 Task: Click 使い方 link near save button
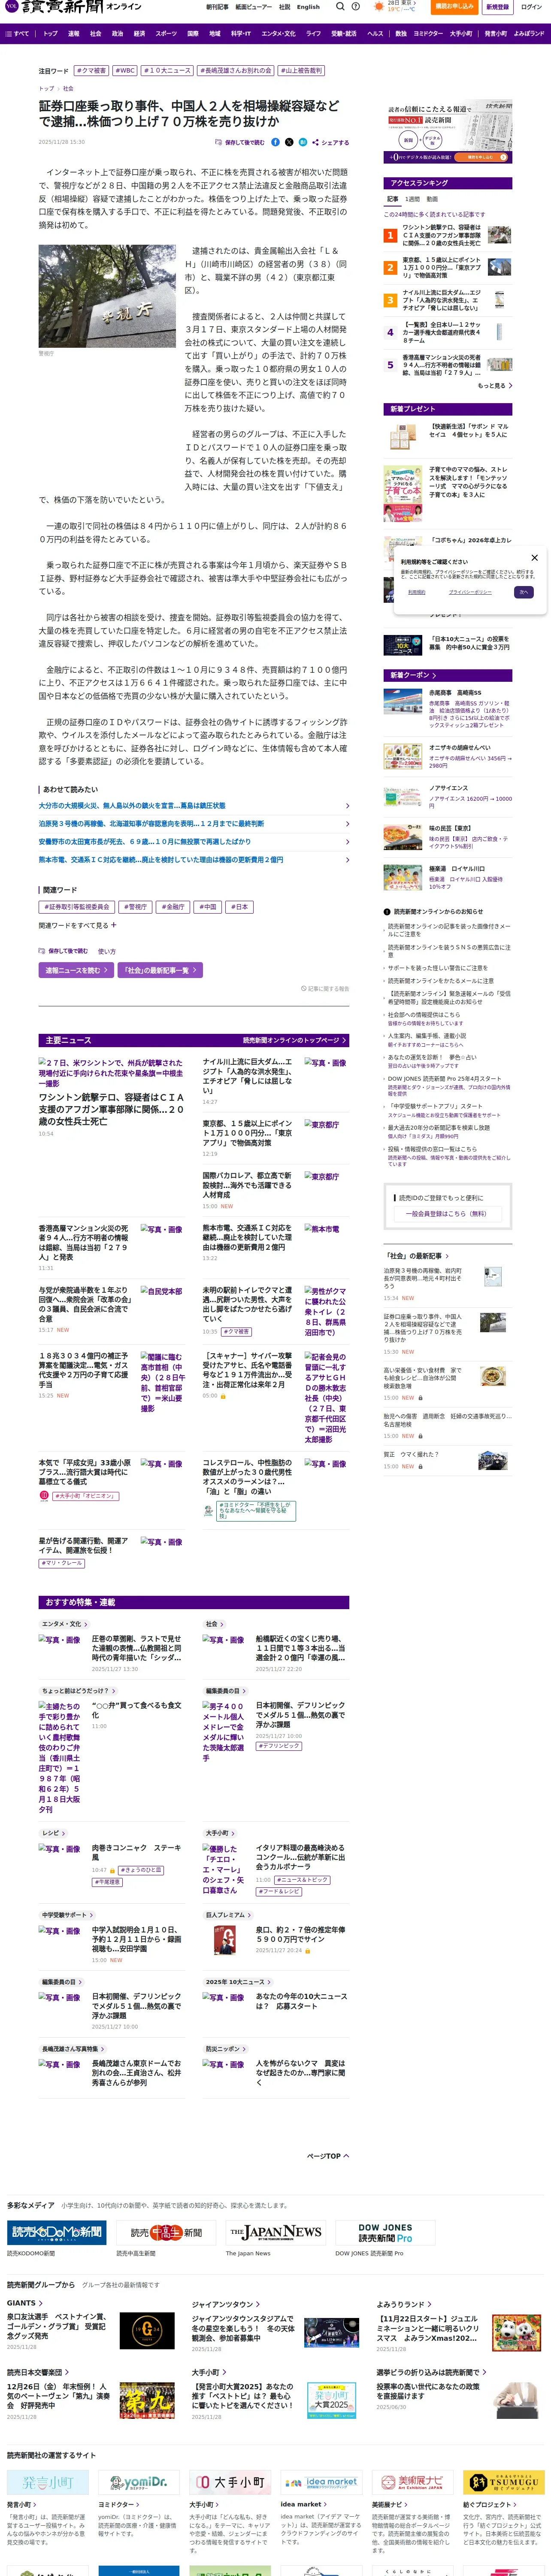pos(107,951)
